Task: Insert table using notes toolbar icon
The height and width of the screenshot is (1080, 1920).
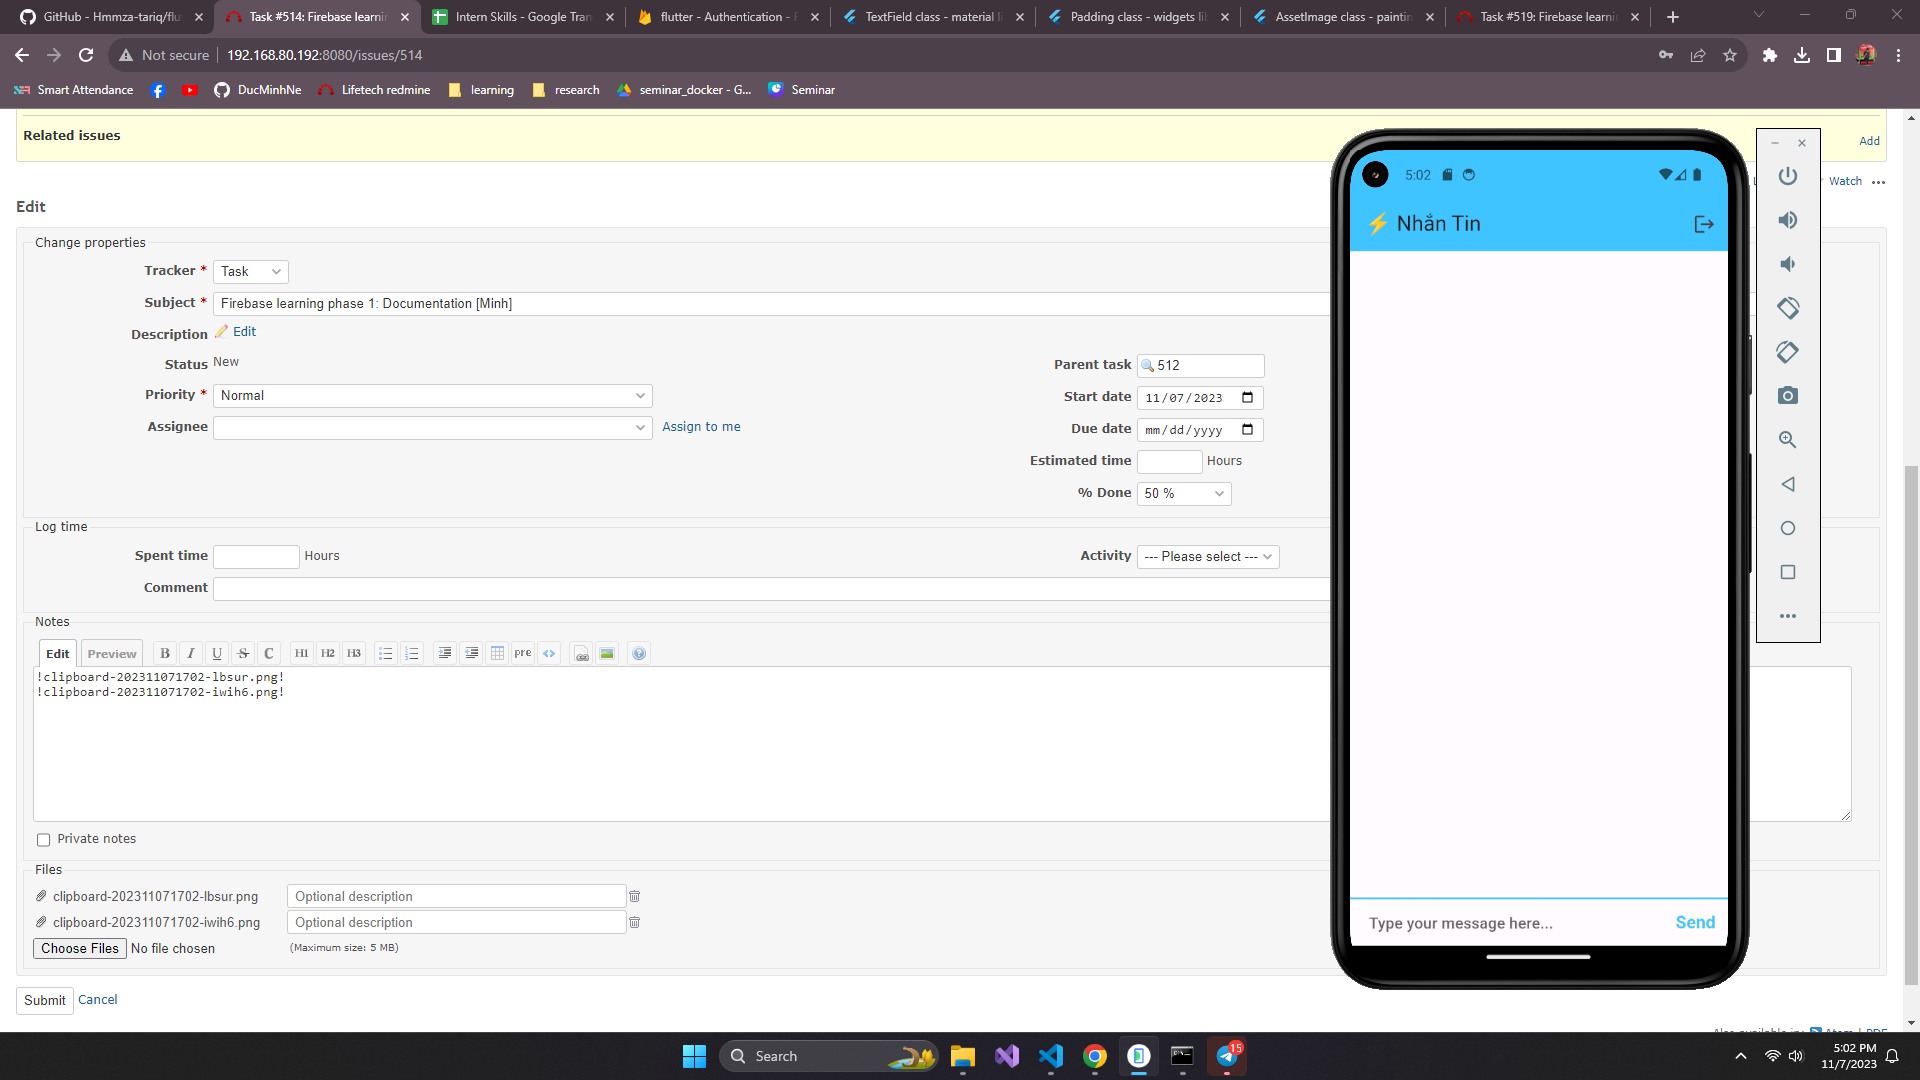Action: click(x=497, y=653)
